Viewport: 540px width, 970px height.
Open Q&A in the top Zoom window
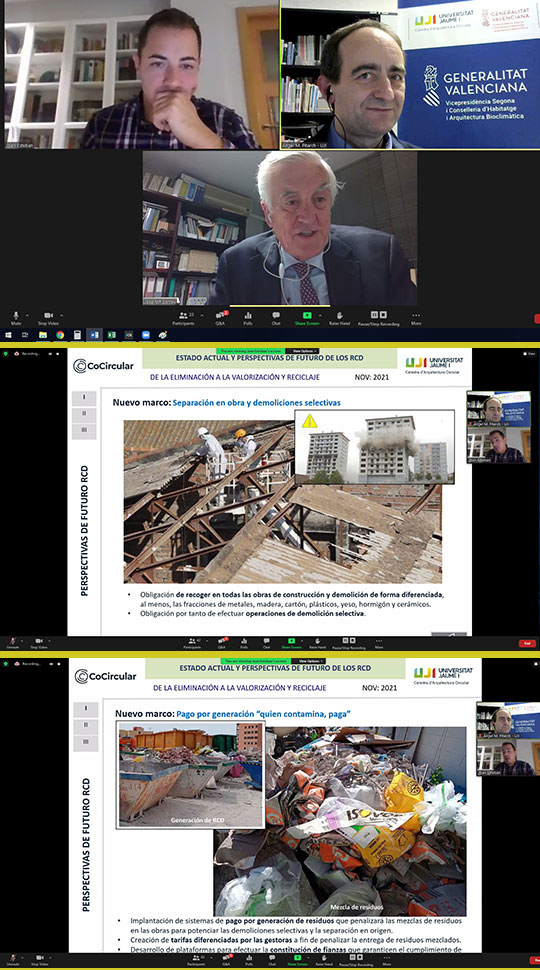[x=220, y=318]
